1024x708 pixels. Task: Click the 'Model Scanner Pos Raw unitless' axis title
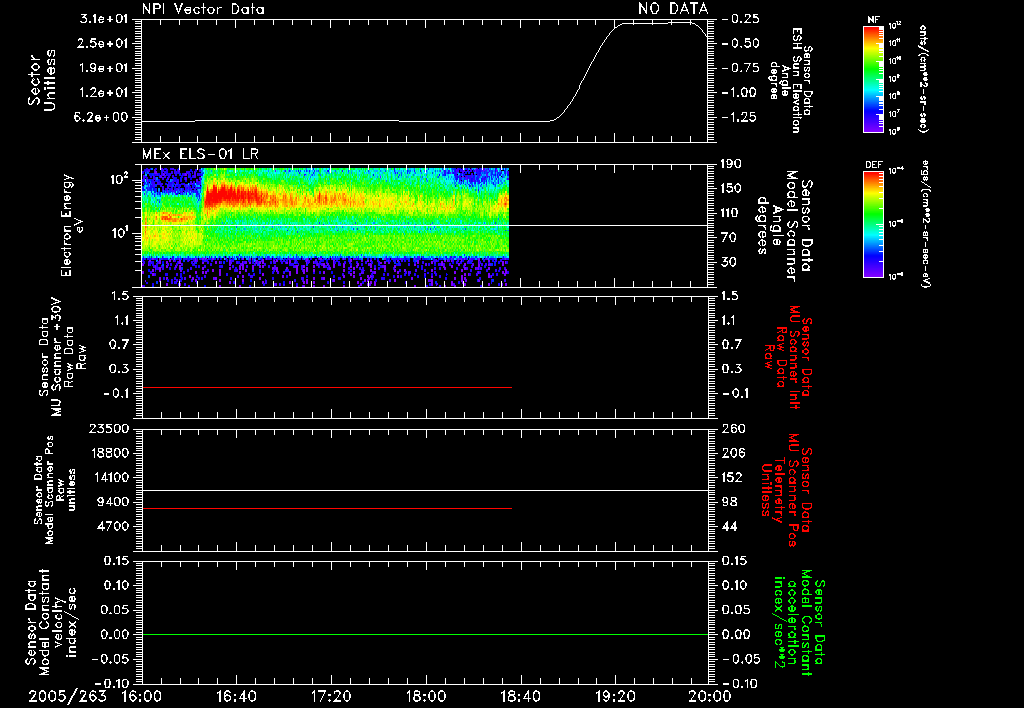click(x=55, y=490)
